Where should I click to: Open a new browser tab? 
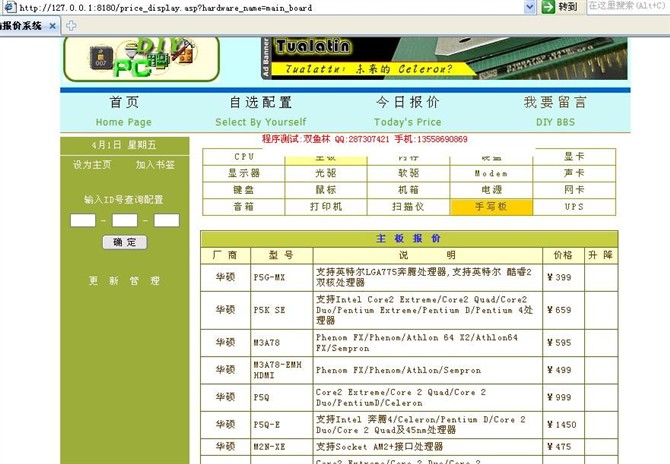click(71, 26)
